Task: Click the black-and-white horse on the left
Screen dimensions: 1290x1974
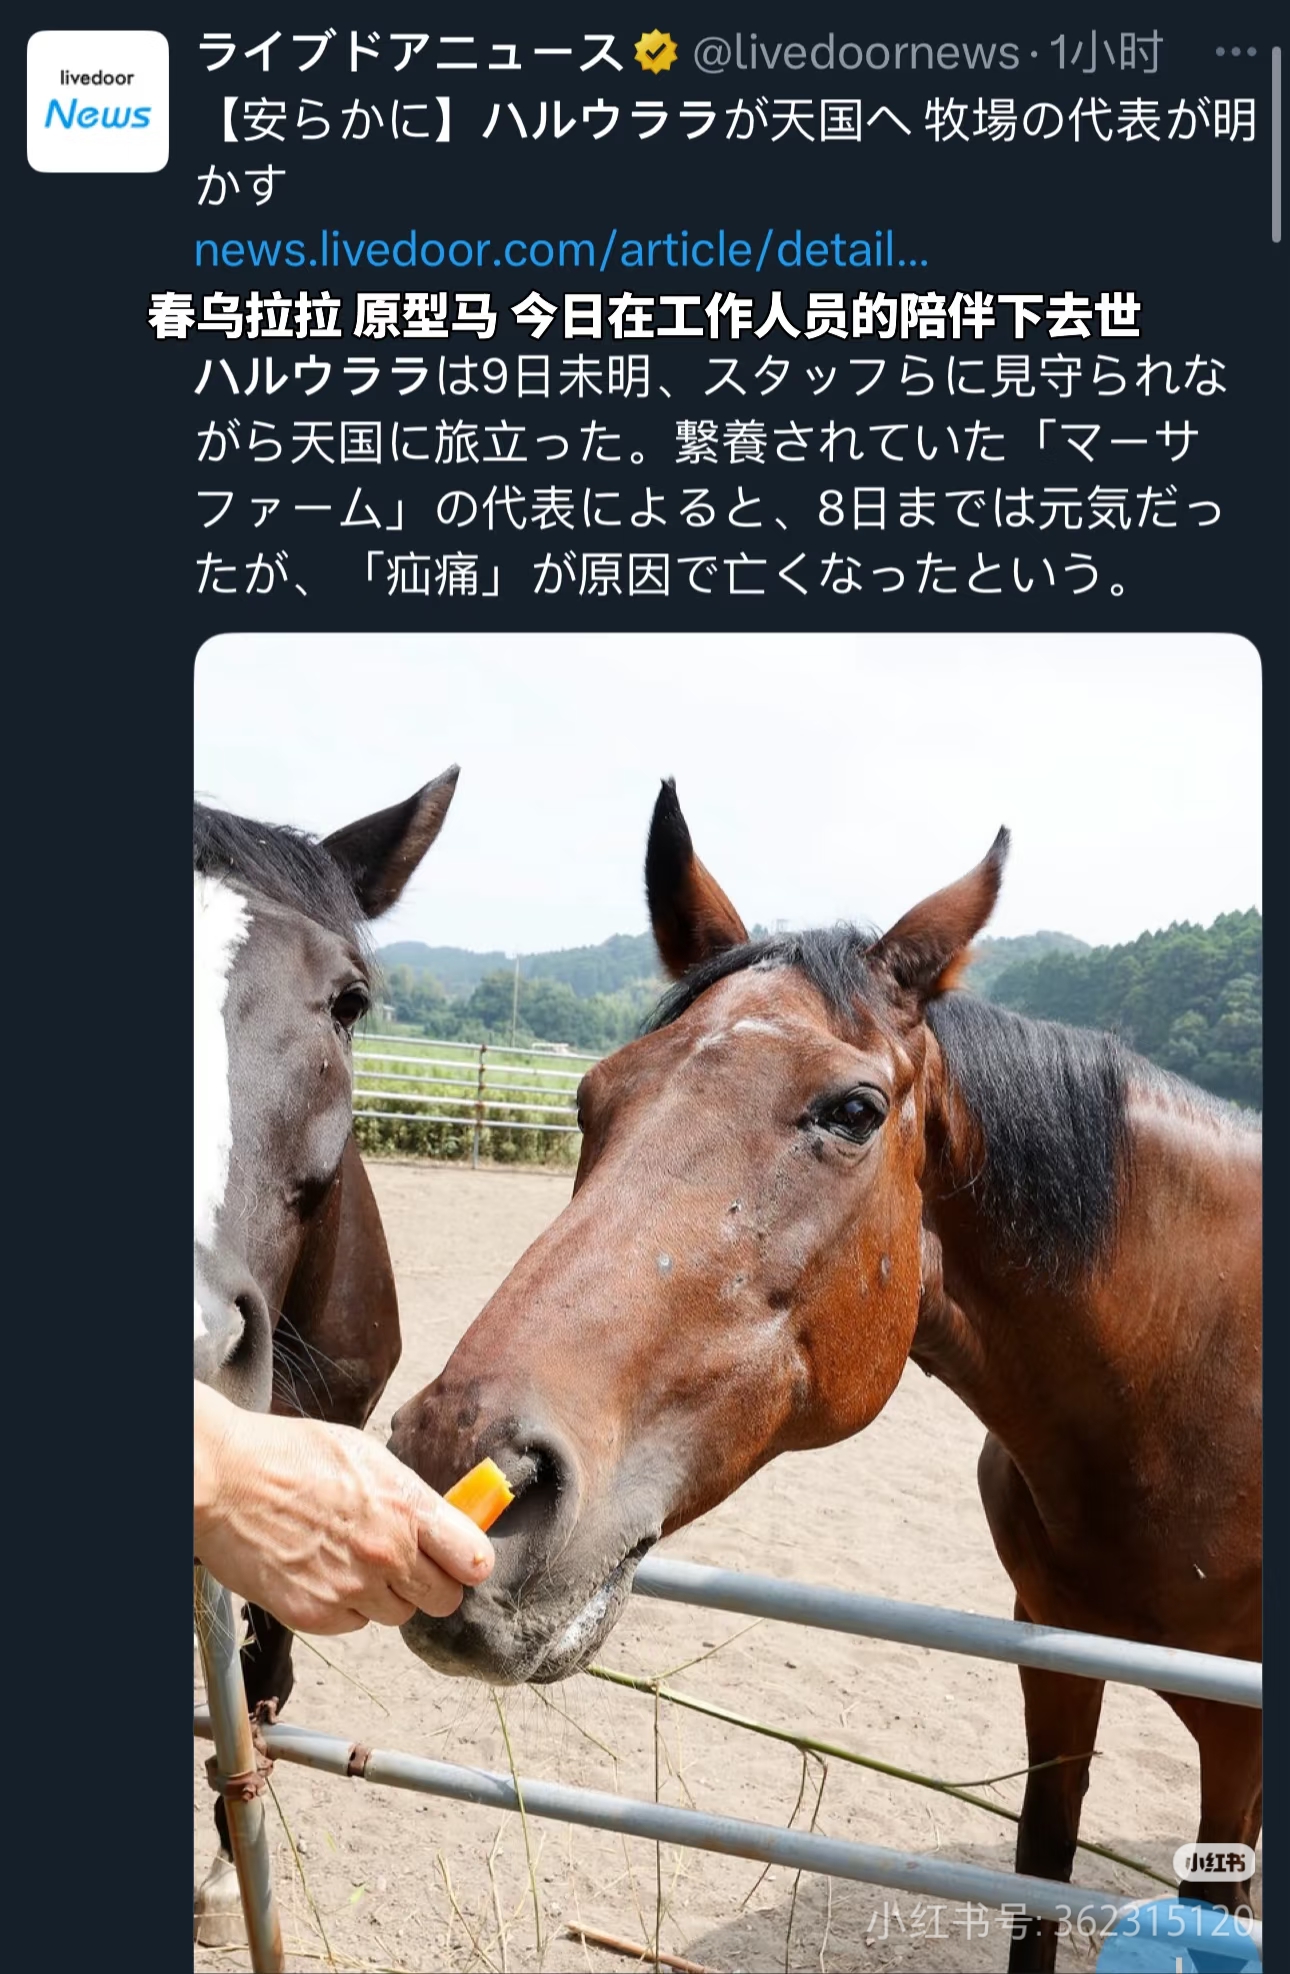Action: 290,1150
